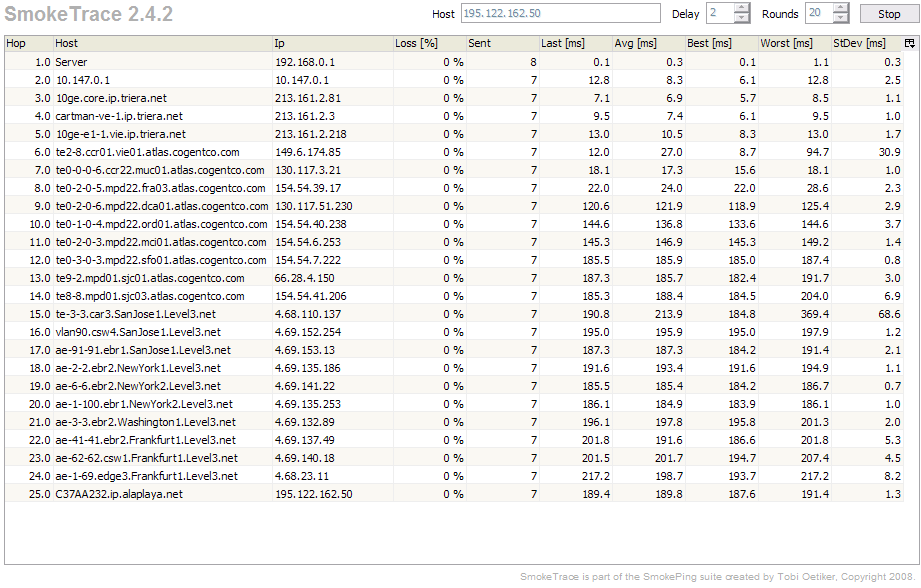Click the Stop button

[889, 14]
